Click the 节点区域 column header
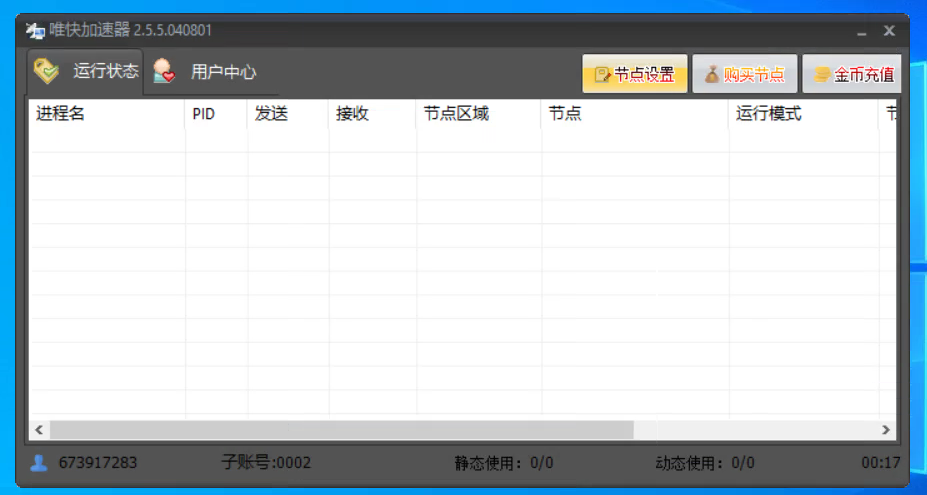Image resolution: width=927 pixels, height=495 pixels. click(x=479, y=114)
